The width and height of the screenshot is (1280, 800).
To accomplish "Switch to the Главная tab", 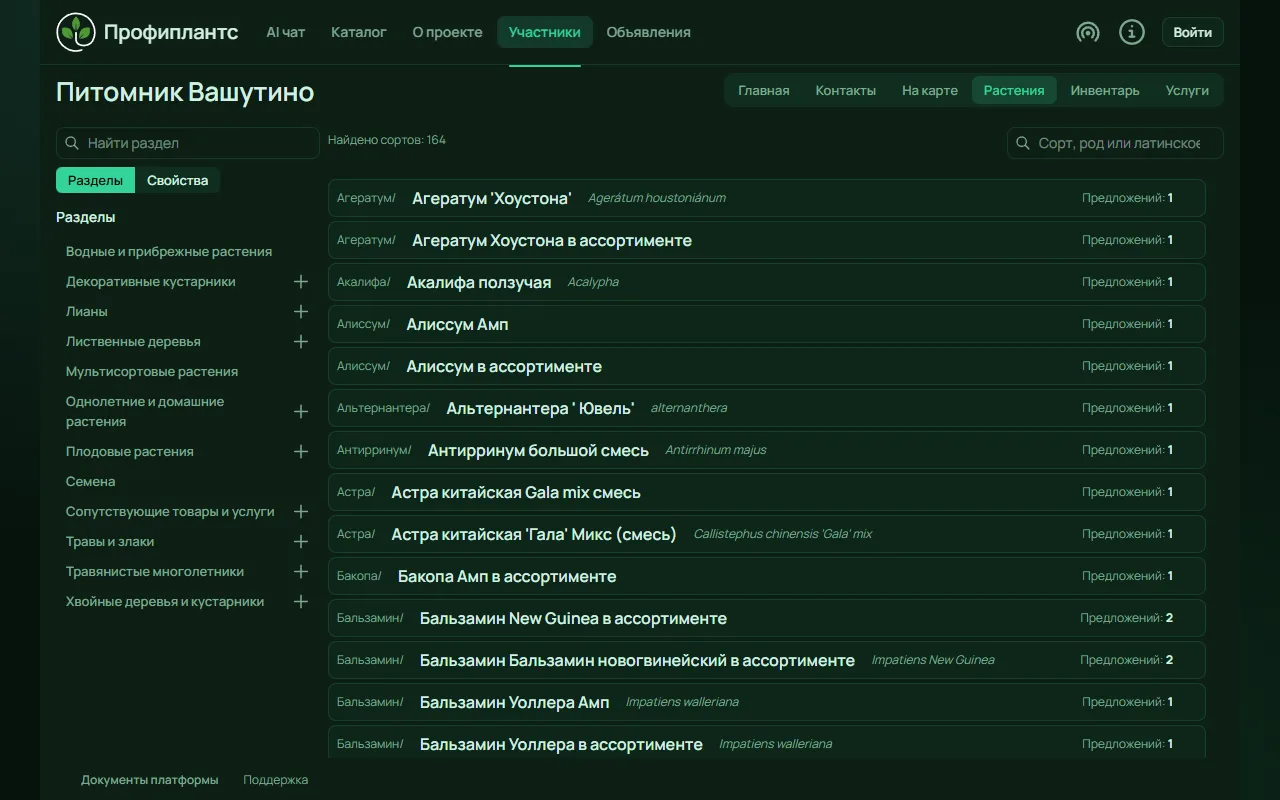I will tap(764, 90).
